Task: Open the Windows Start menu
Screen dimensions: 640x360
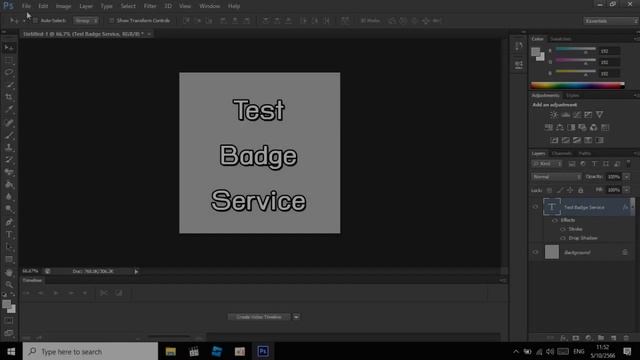Action: (x=11, y=351)
